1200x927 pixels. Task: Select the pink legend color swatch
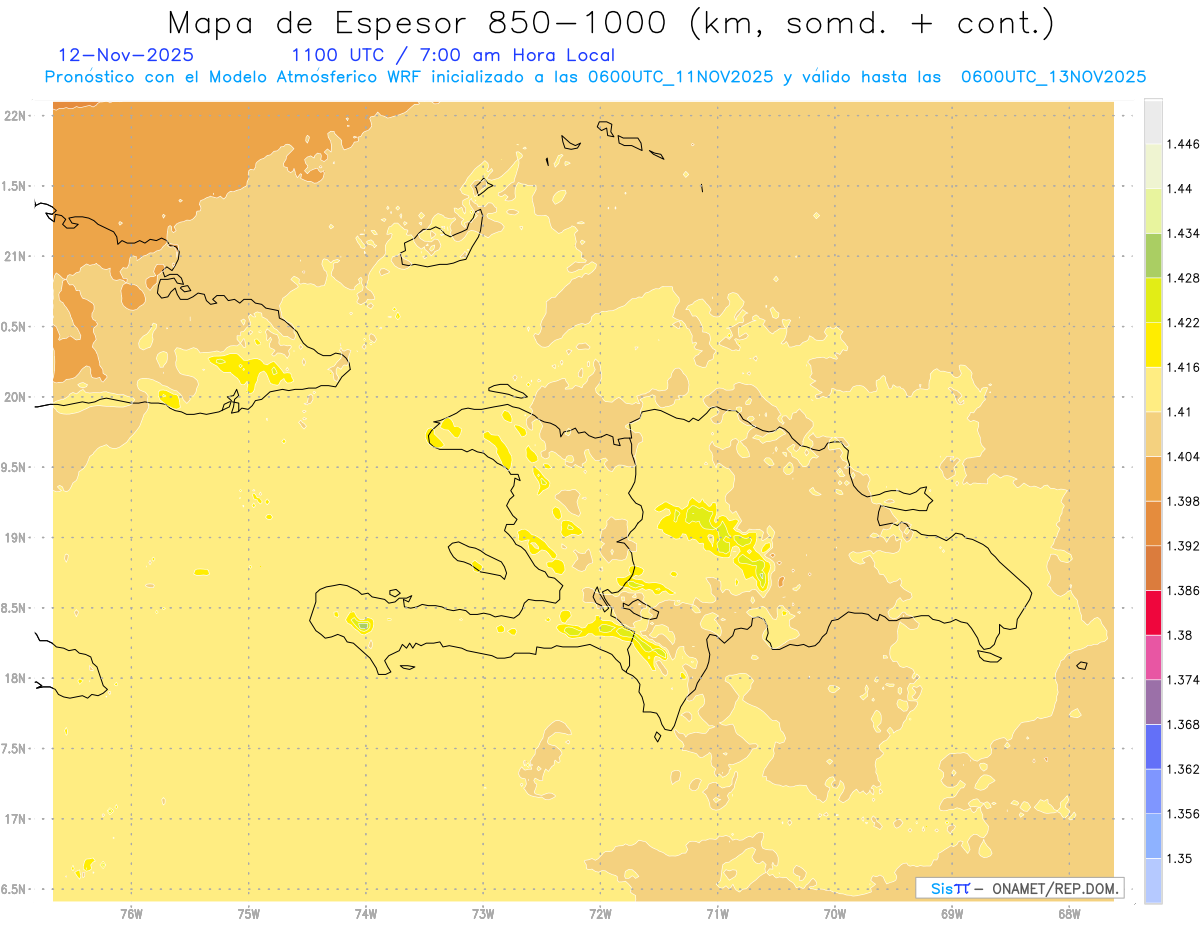[1153, 657]
